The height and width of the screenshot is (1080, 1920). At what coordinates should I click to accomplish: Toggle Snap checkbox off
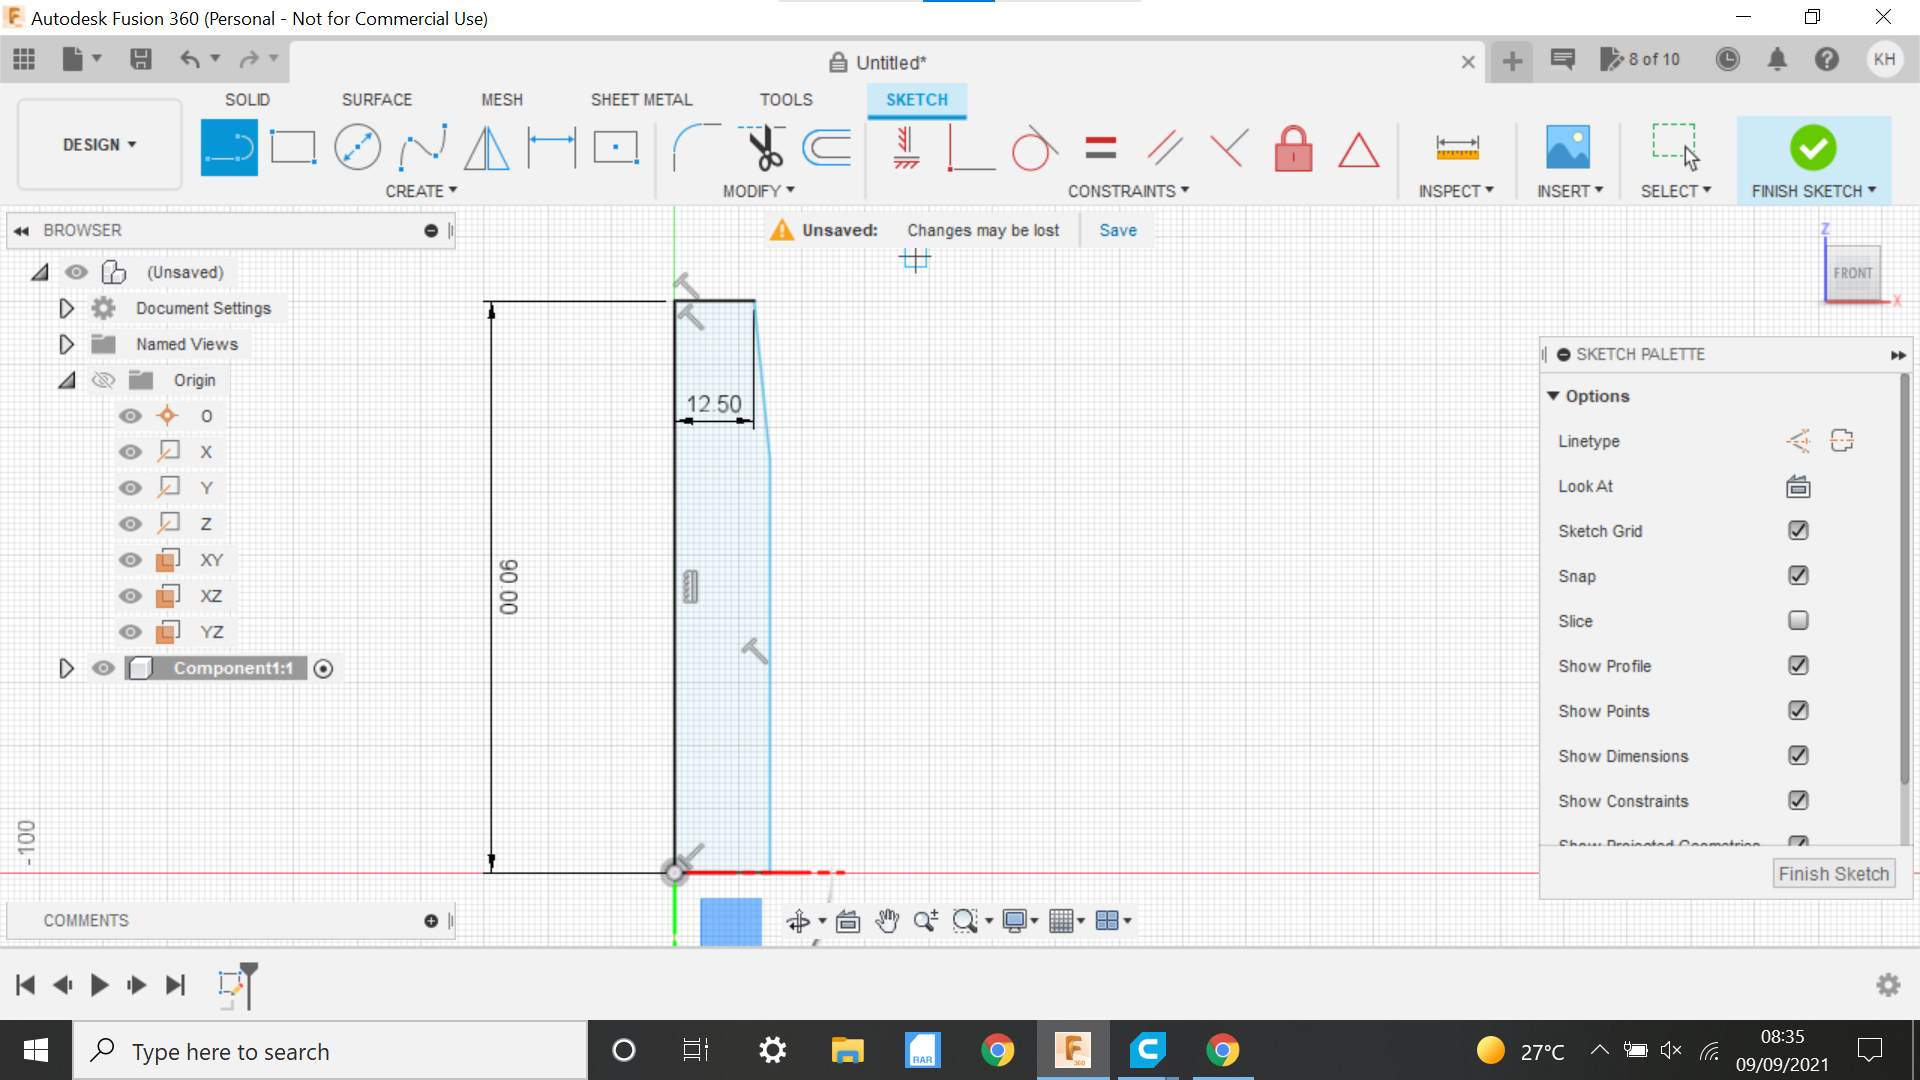1799,575
